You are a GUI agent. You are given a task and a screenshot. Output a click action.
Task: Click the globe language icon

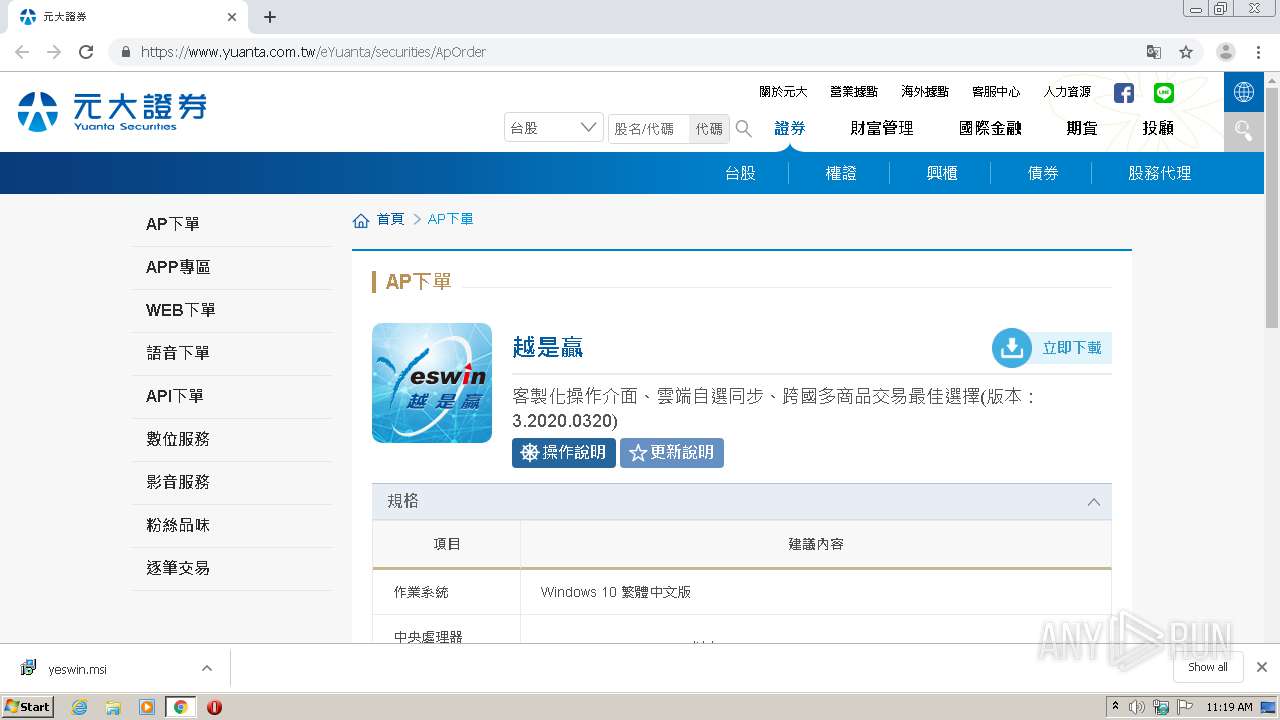[x=1244, y=92]
